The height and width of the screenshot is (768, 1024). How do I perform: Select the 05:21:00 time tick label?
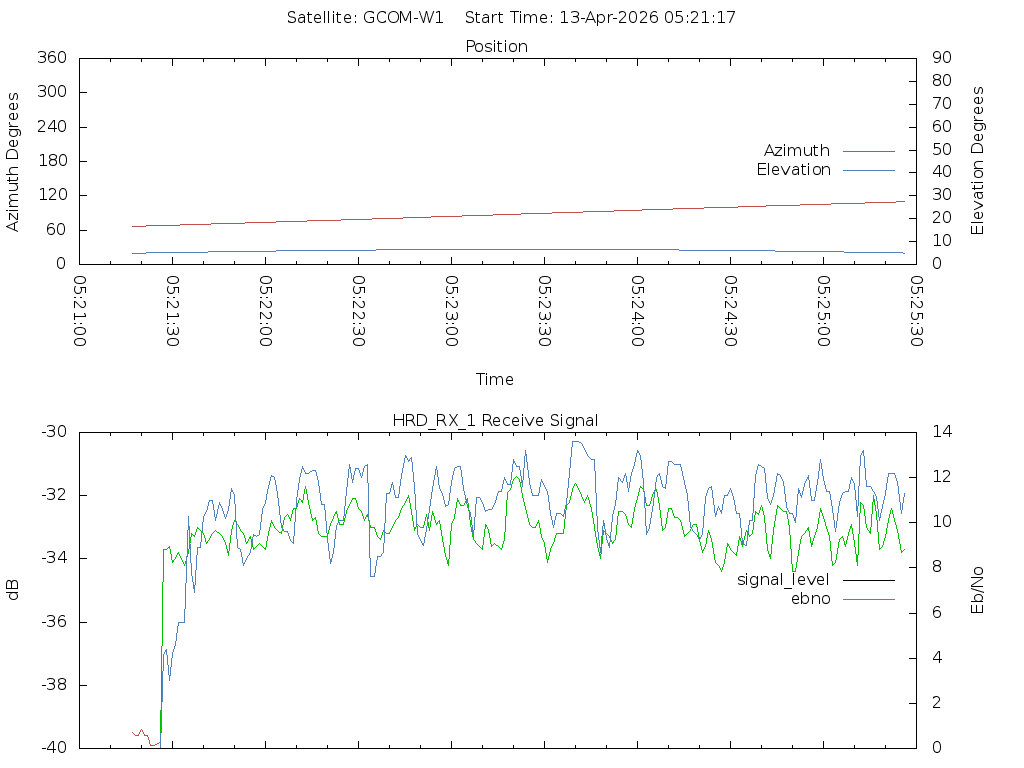point(81,311)
